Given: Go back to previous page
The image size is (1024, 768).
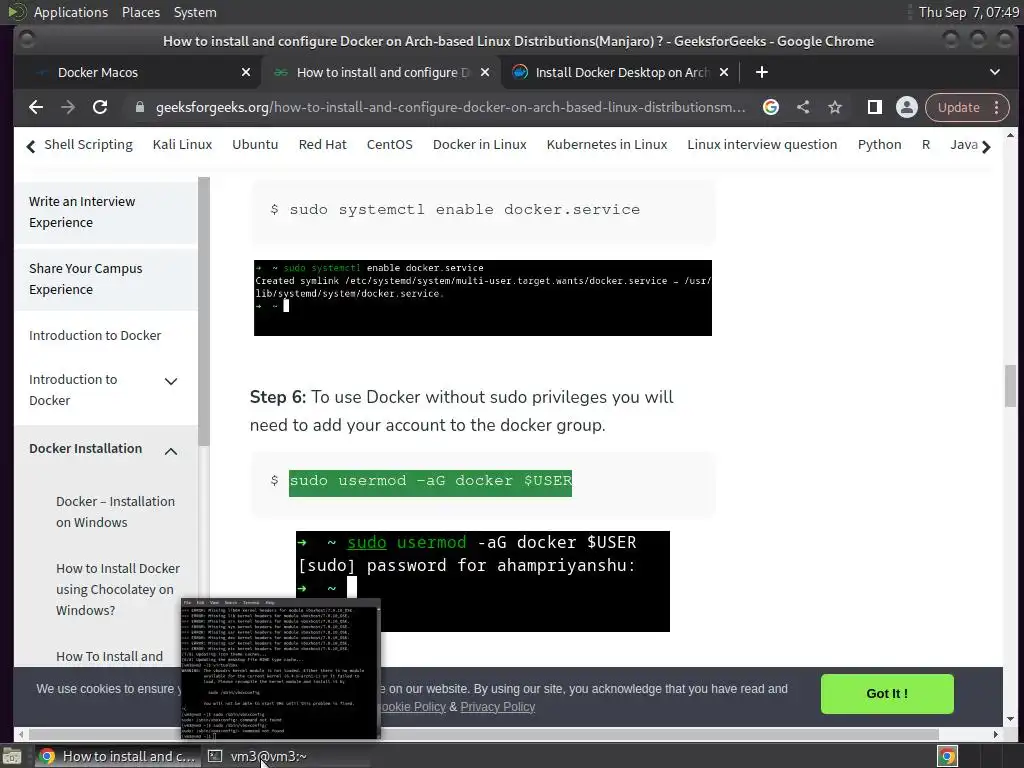Looking at the screenshot, I should pos(36,107).
